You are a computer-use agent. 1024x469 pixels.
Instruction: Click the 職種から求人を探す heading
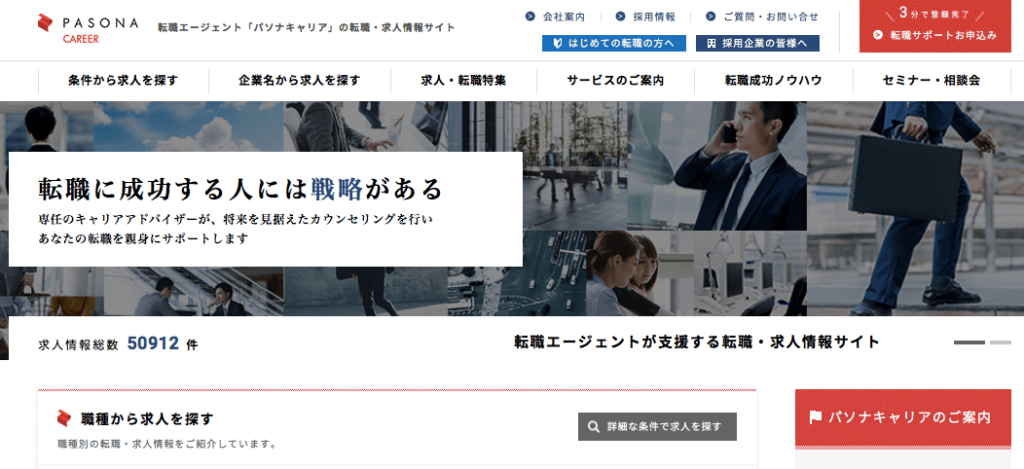click(x=147, y=418)
